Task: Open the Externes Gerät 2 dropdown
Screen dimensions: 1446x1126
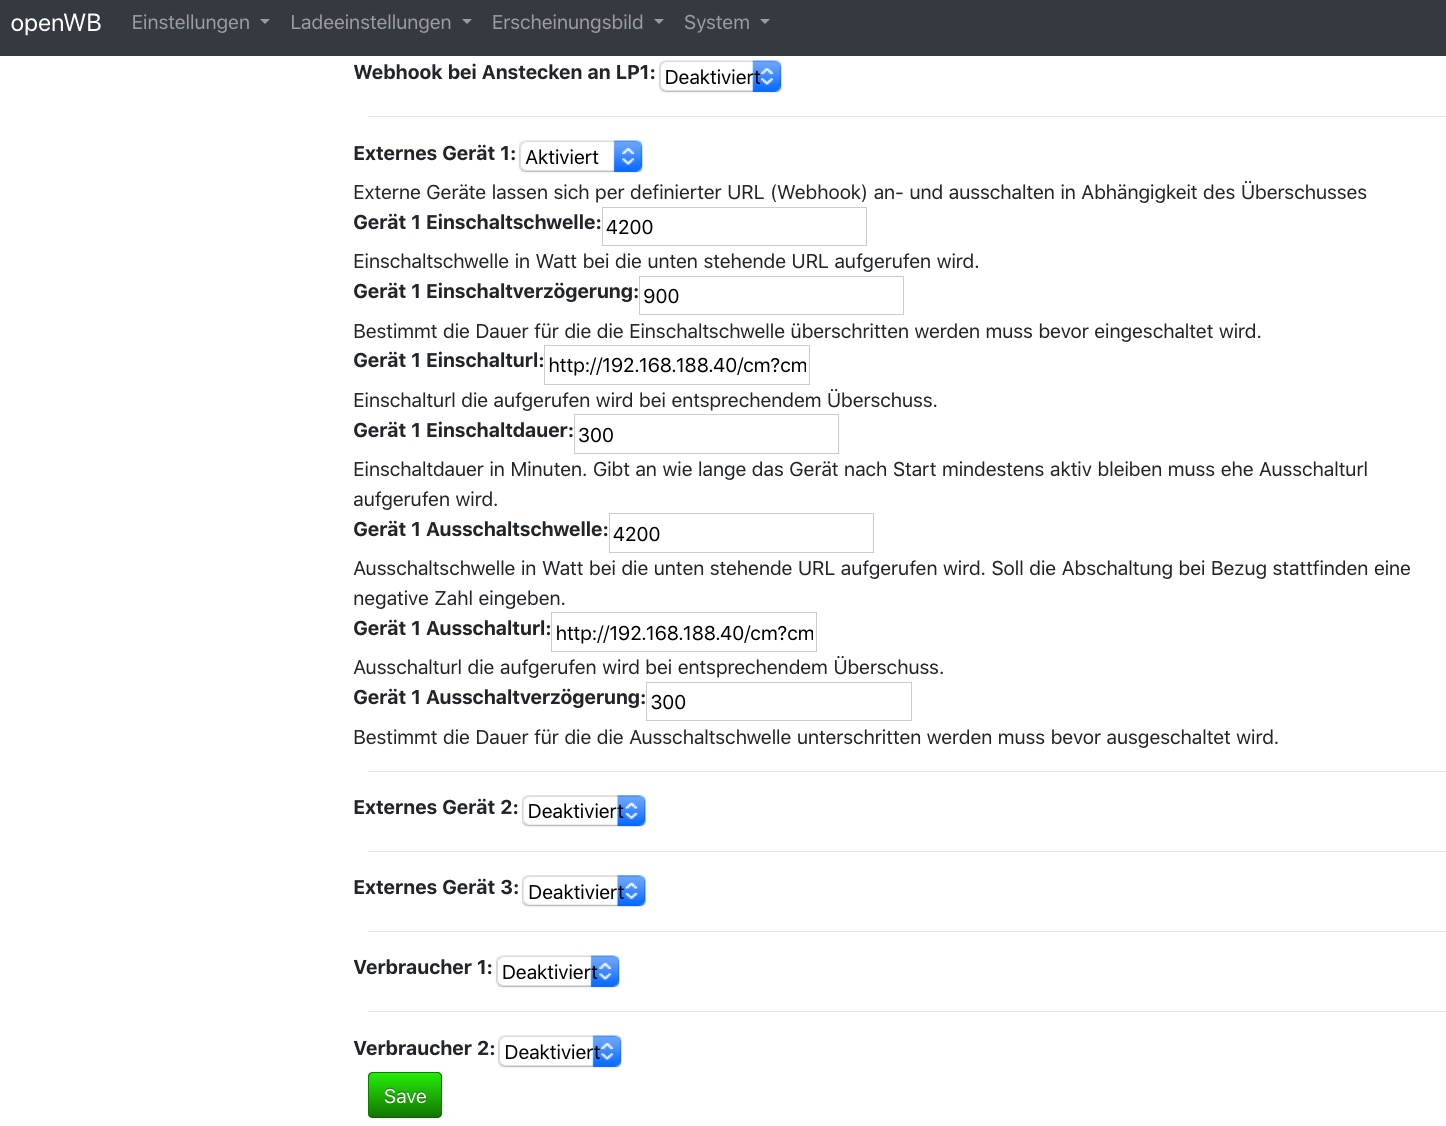Action: pyautogui.click(x=584, y=811)
